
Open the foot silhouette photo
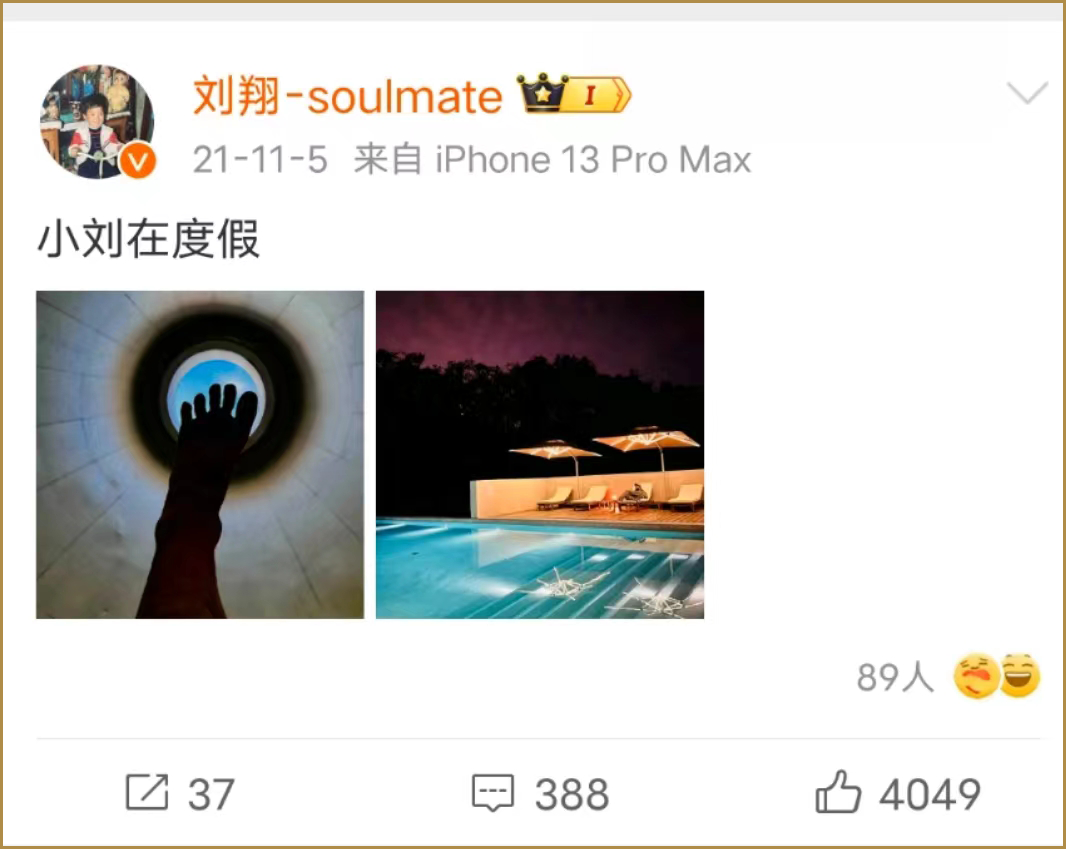tap(200, 455)
